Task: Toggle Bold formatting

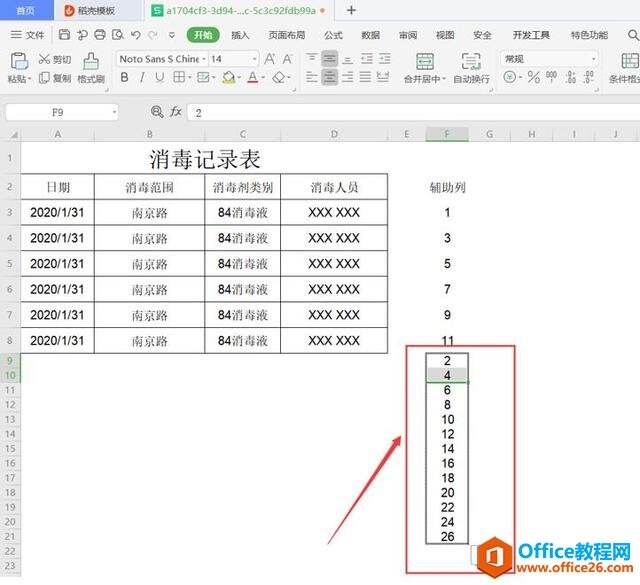Action: click(124, 77)
